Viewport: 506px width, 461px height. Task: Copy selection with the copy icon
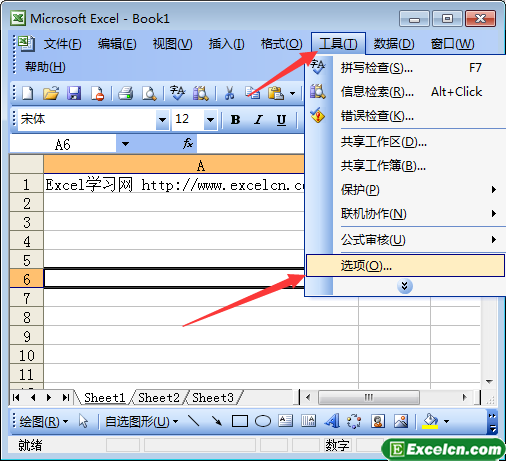click(x=252, y=93)
